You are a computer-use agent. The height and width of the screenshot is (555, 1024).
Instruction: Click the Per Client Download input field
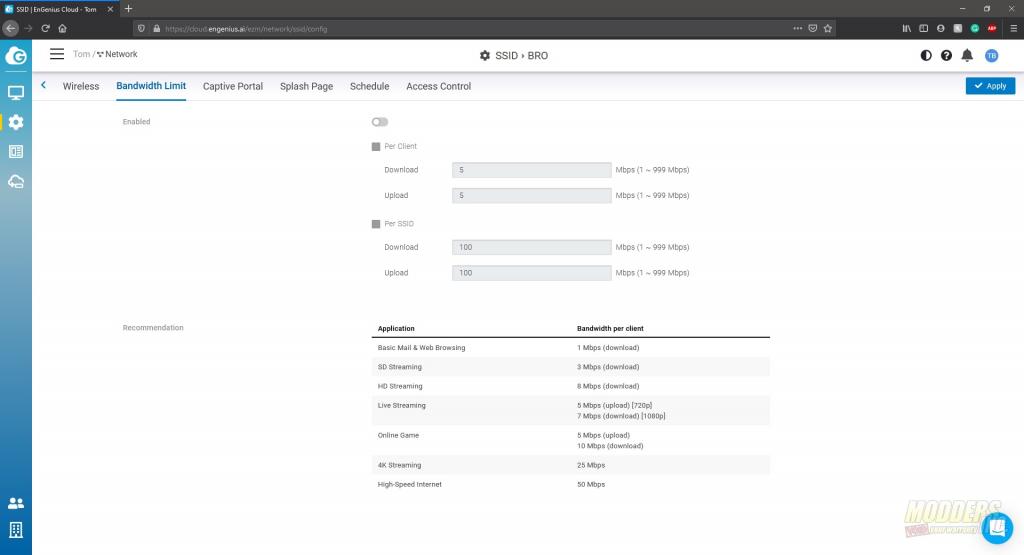click(x=531, y=170)
